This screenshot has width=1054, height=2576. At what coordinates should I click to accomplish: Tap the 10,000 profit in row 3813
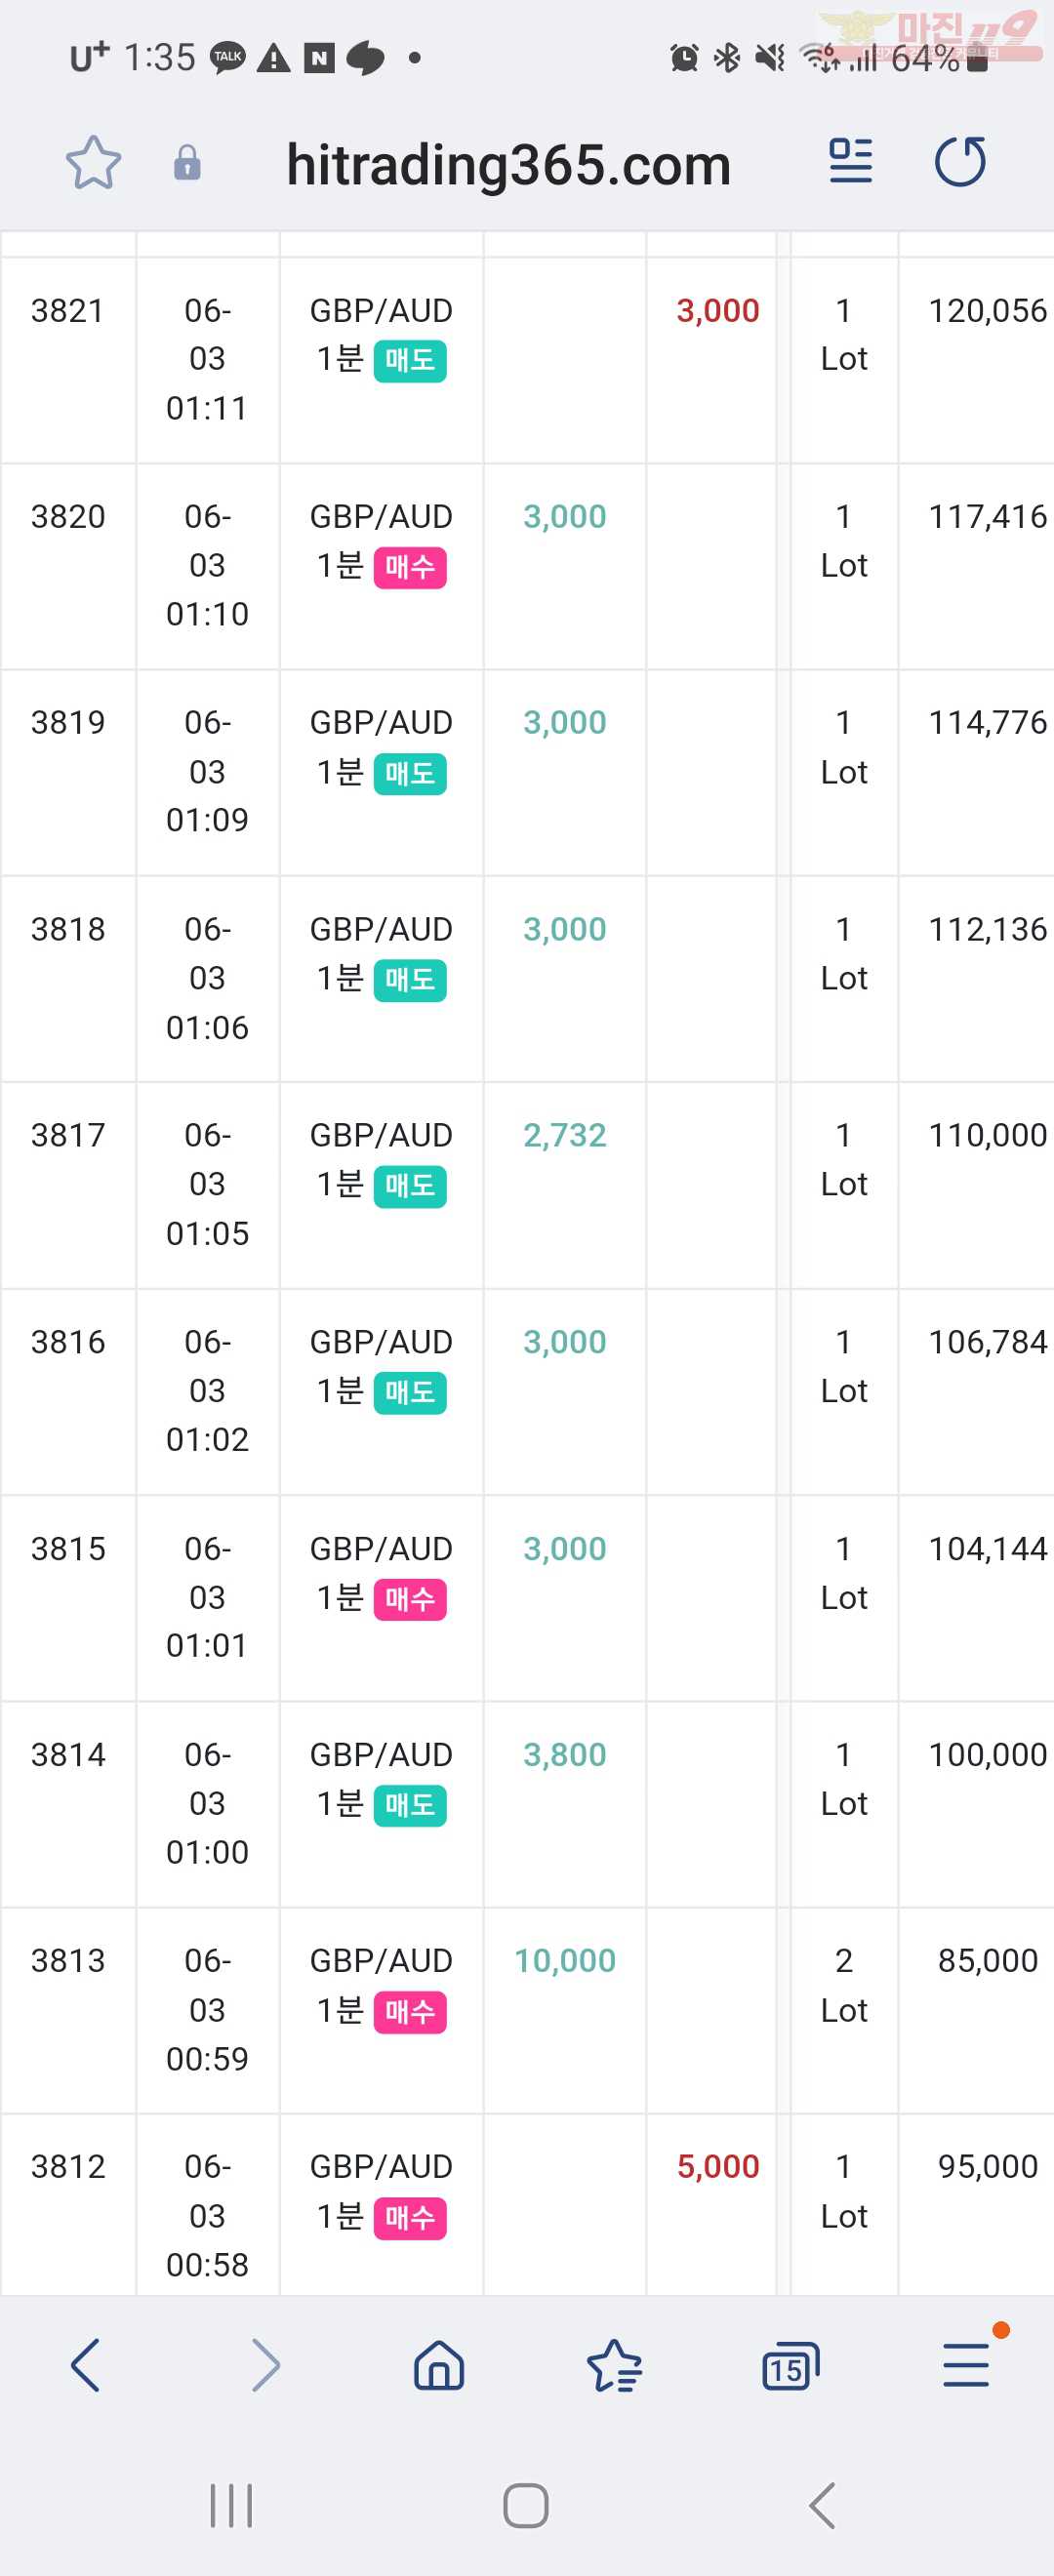coord(565,1960)
